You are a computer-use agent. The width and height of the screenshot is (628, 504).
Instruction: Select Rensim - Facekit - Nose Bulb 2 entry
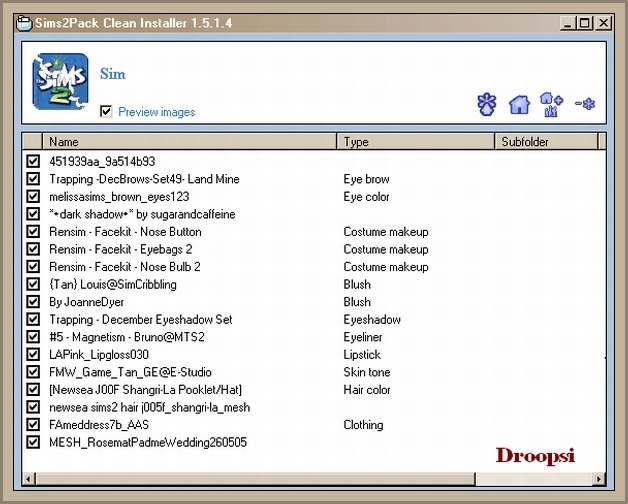click(x=125, y=267)
